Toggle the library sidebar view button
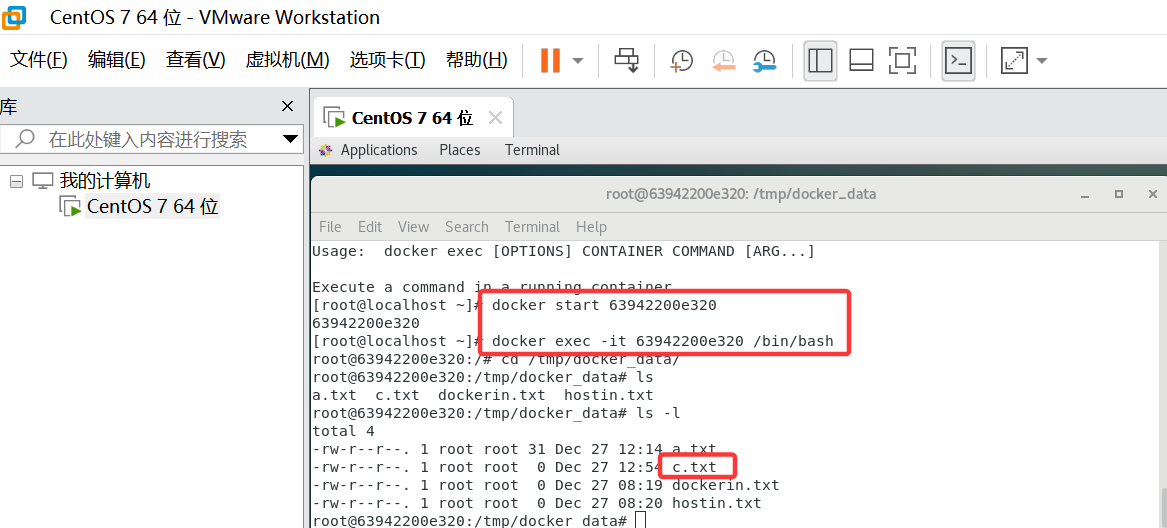 pyautogui.click(x=819, y=60)
